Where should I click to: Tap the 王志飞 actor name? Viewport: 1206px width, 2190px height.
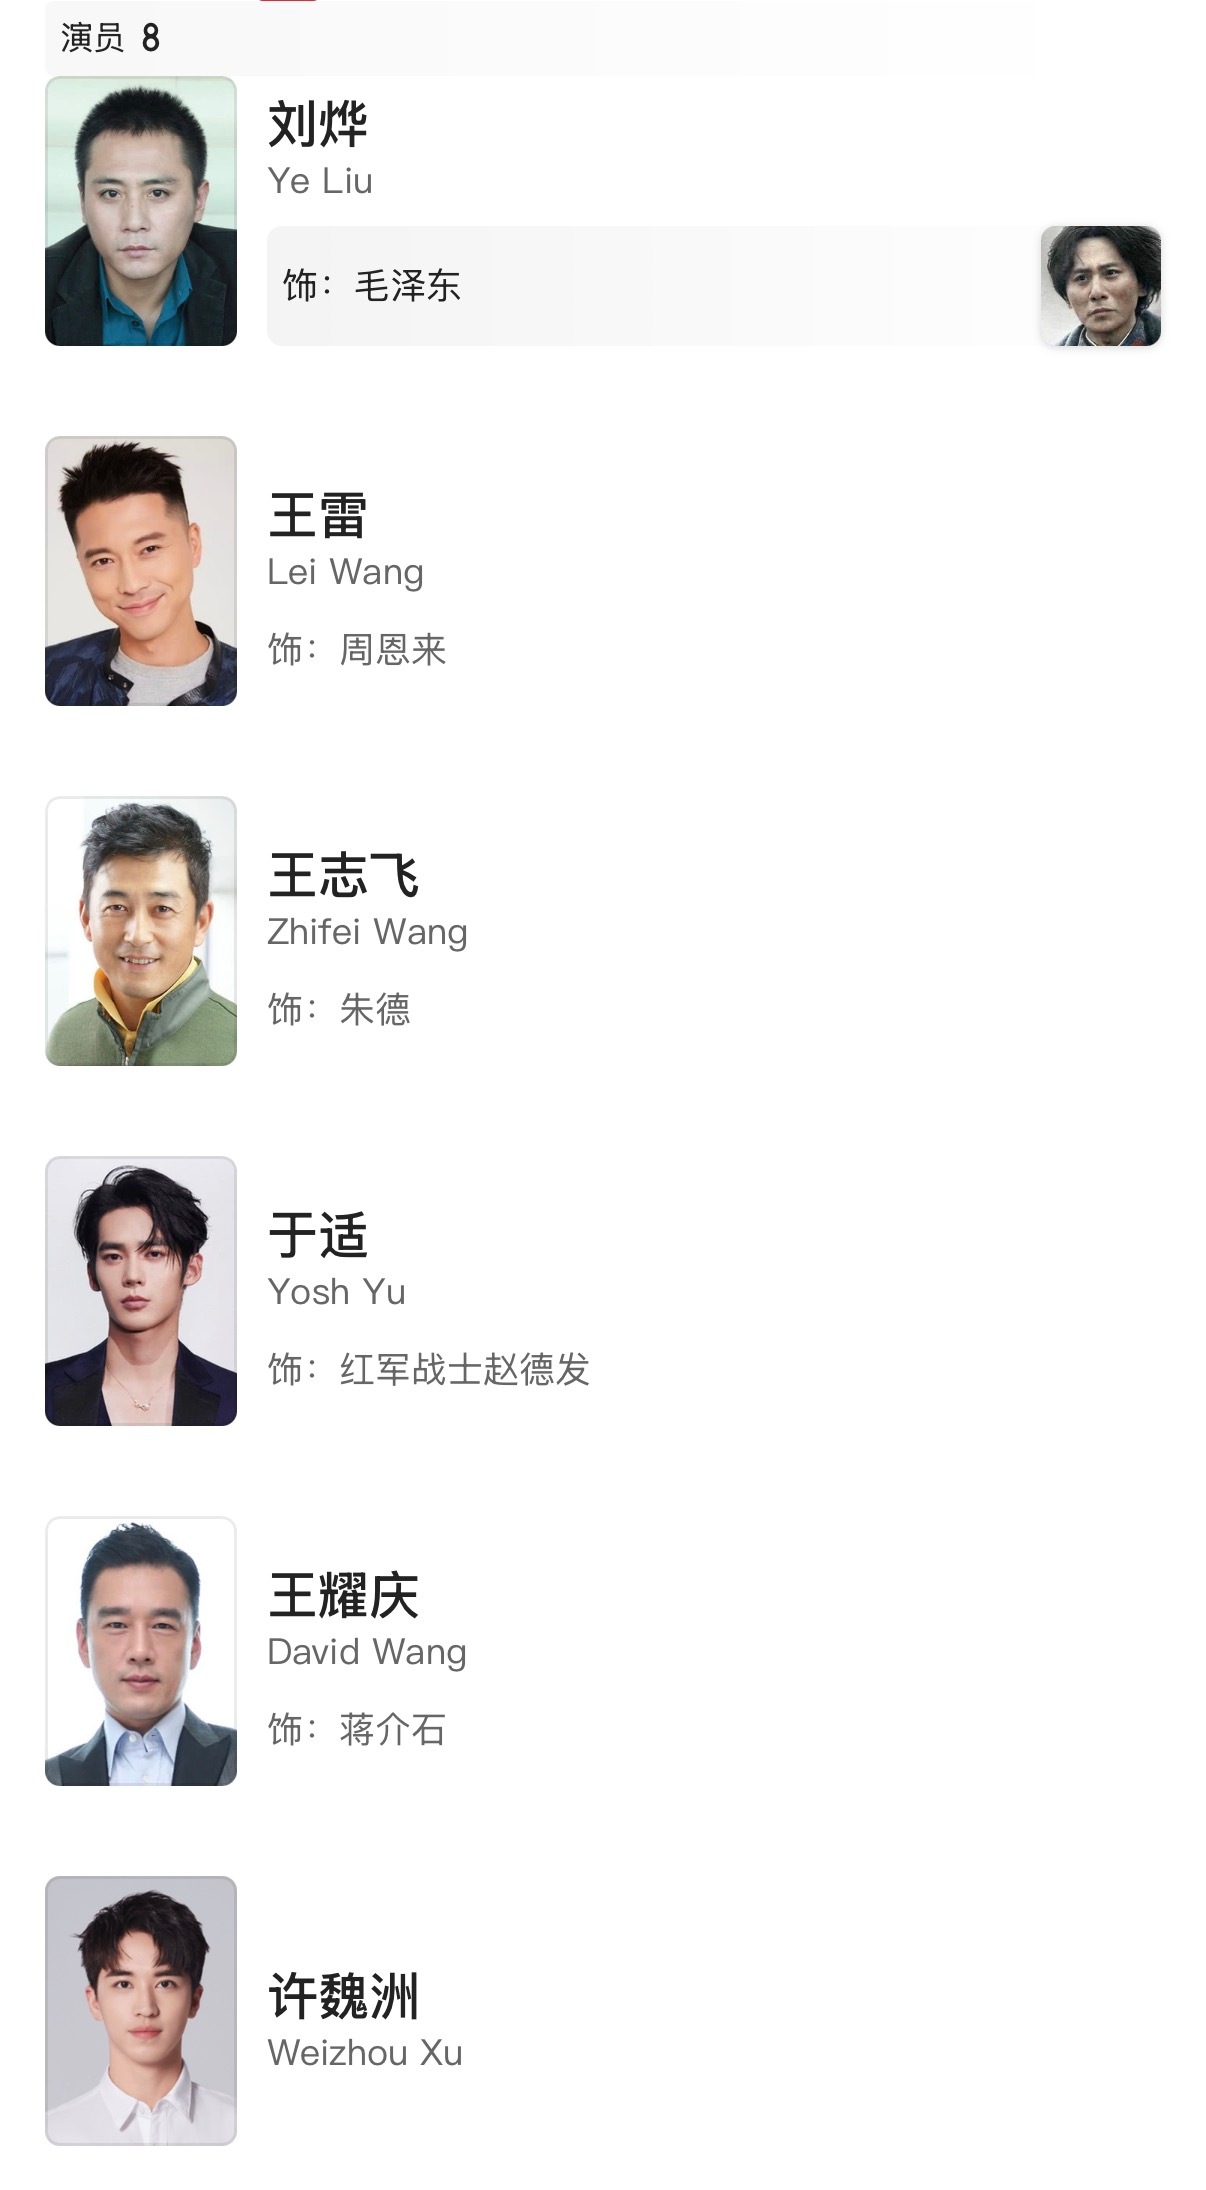point(343,876)
